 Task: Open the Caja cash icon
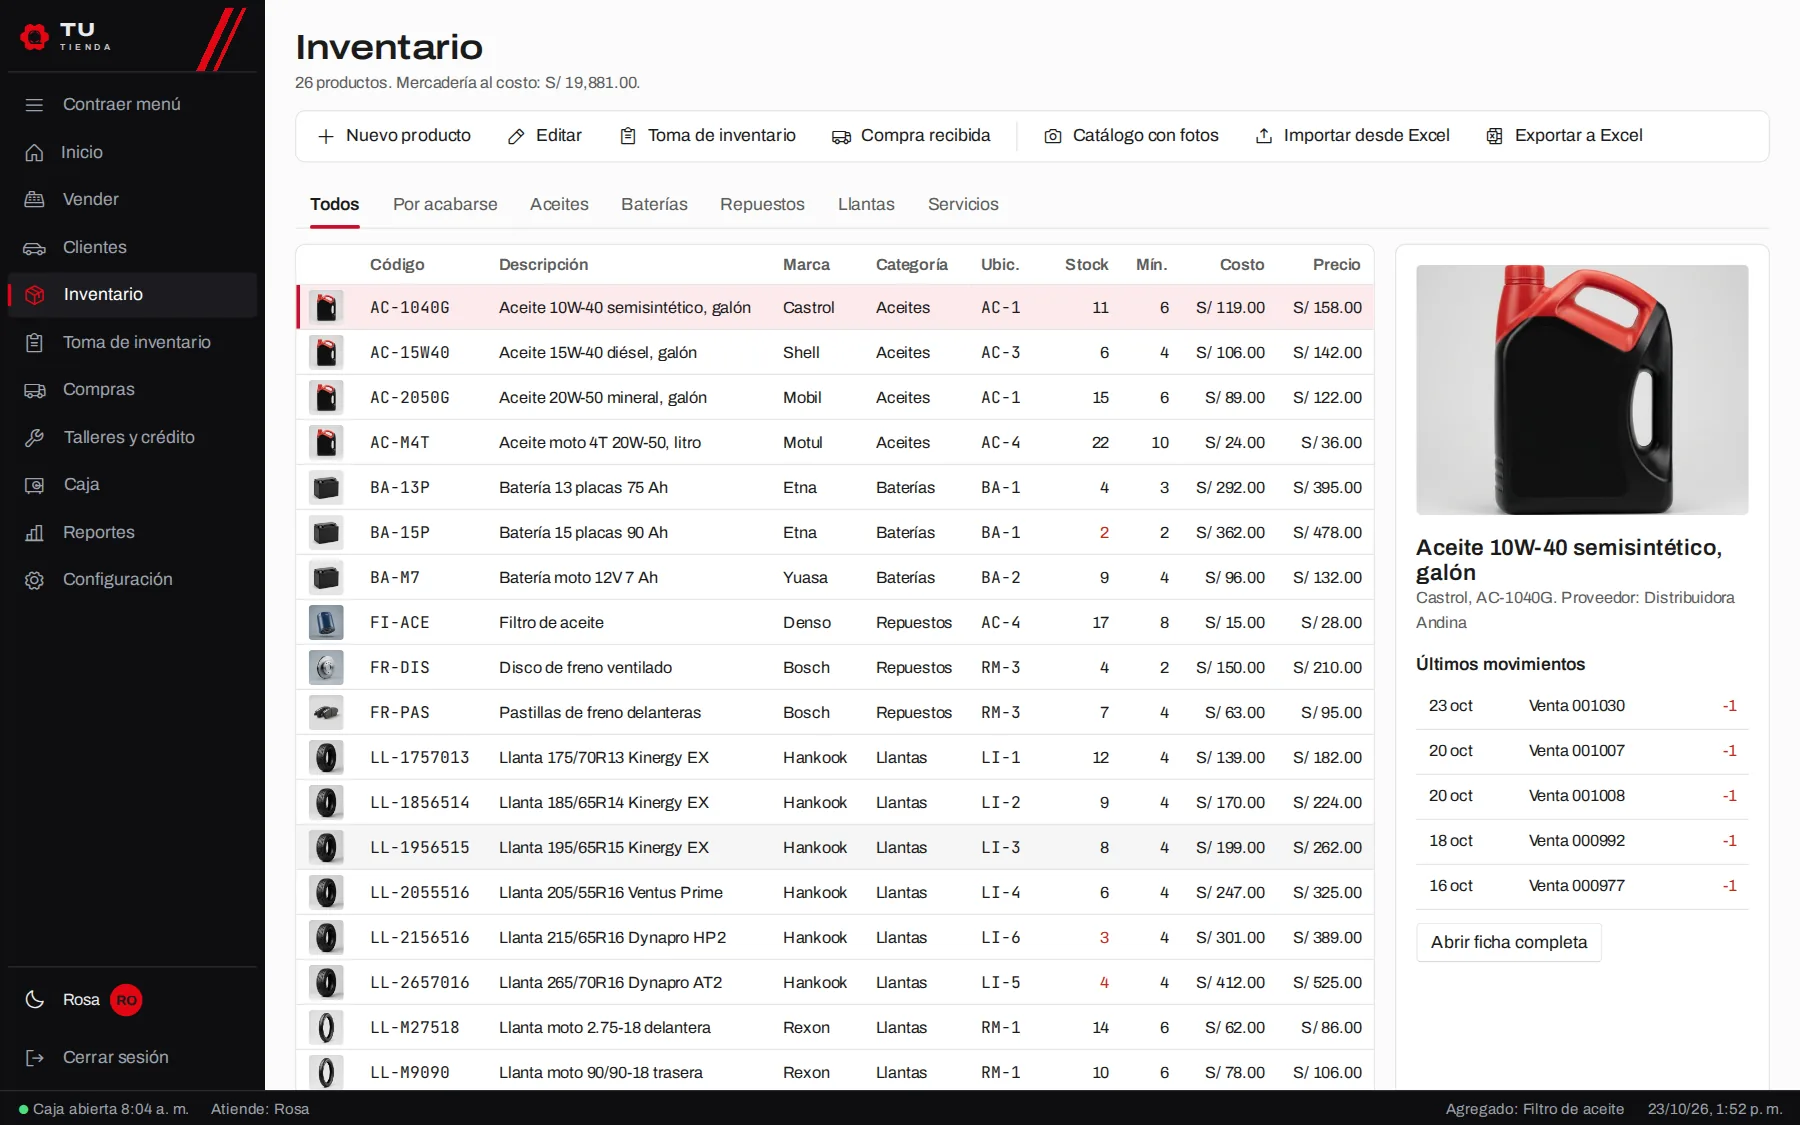coord(34,485)
